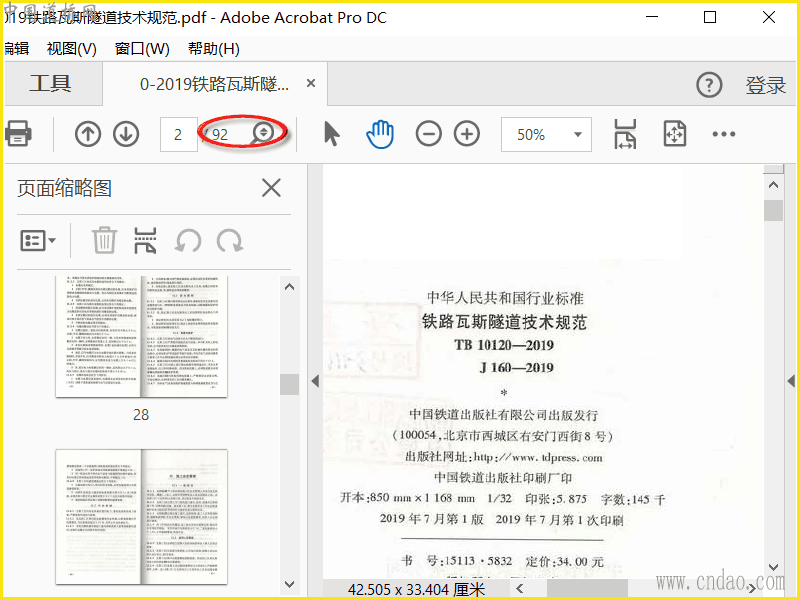800x600 pixels.
Task: Open the more tools ellipsis menu
Action: (x=724, y=134)
